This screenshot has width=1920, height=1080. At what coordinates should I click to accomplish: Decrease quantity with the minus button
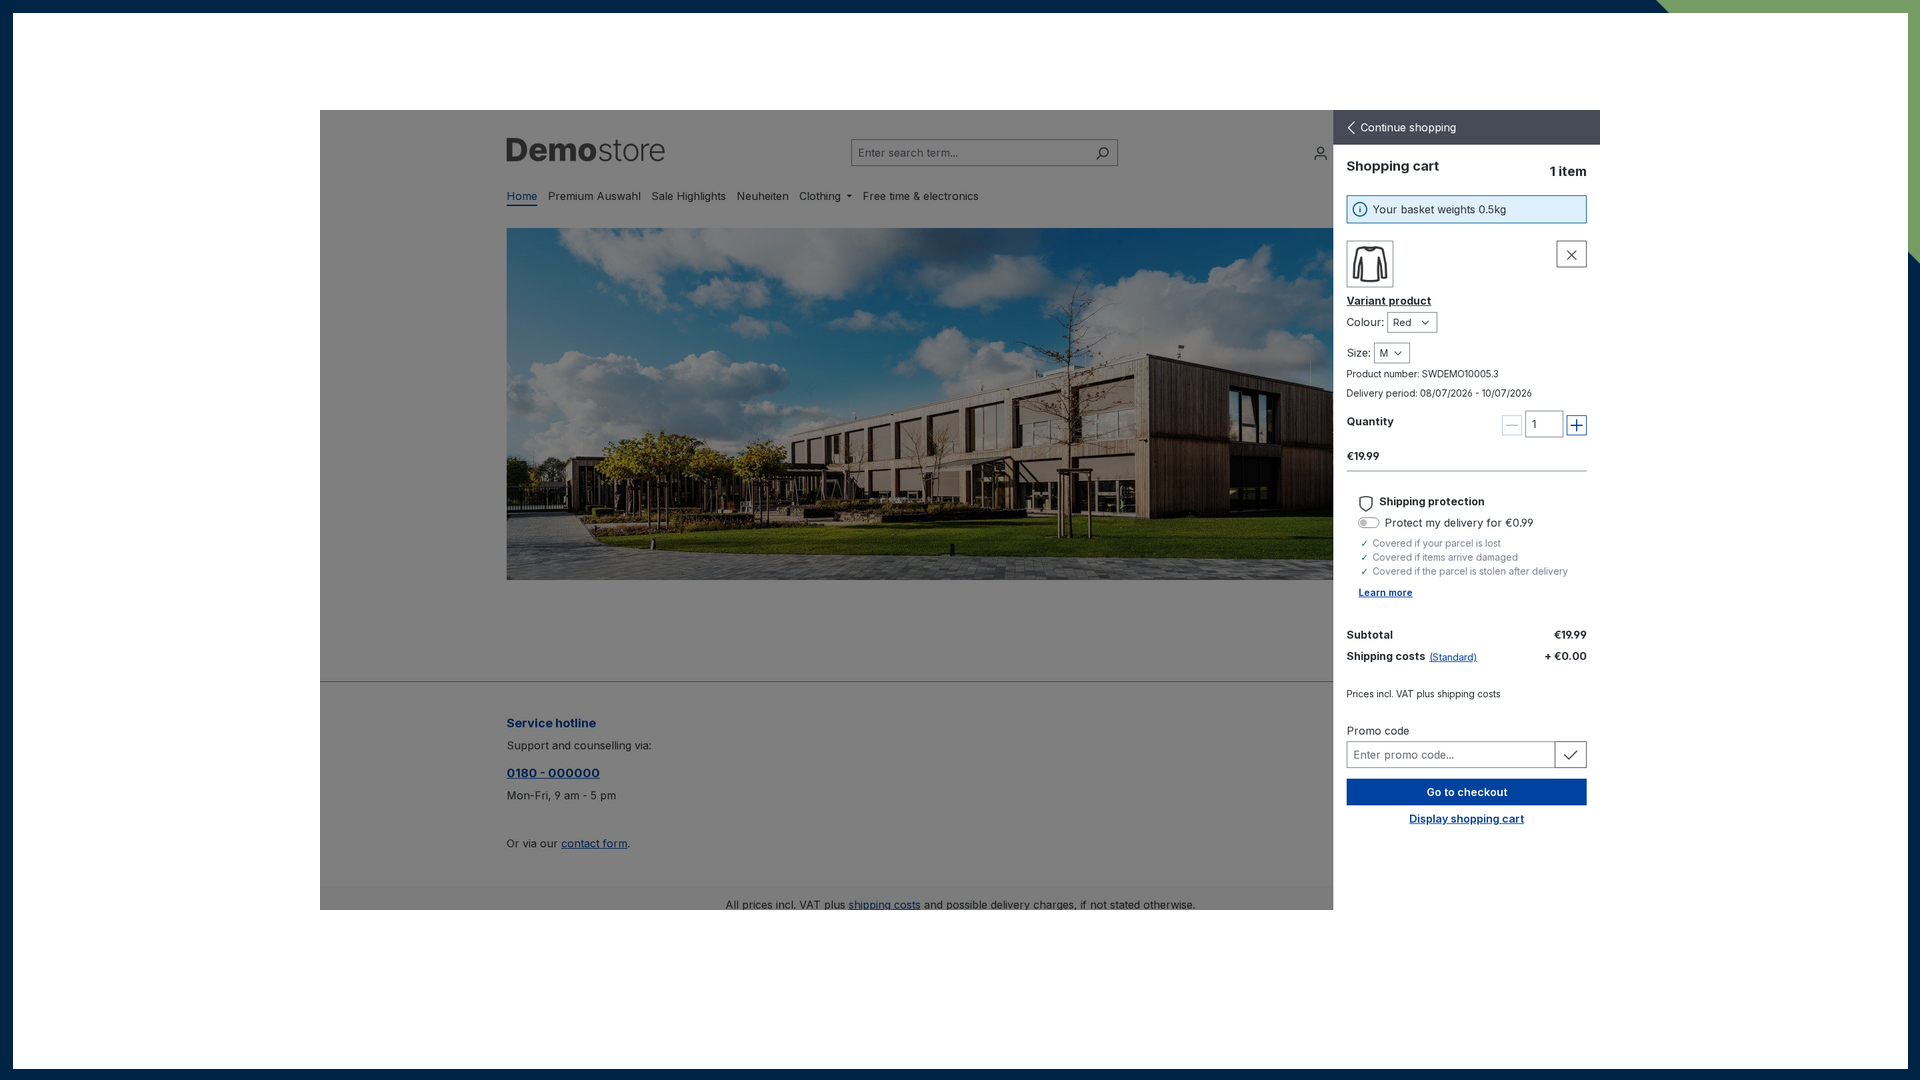point(1512,425)
